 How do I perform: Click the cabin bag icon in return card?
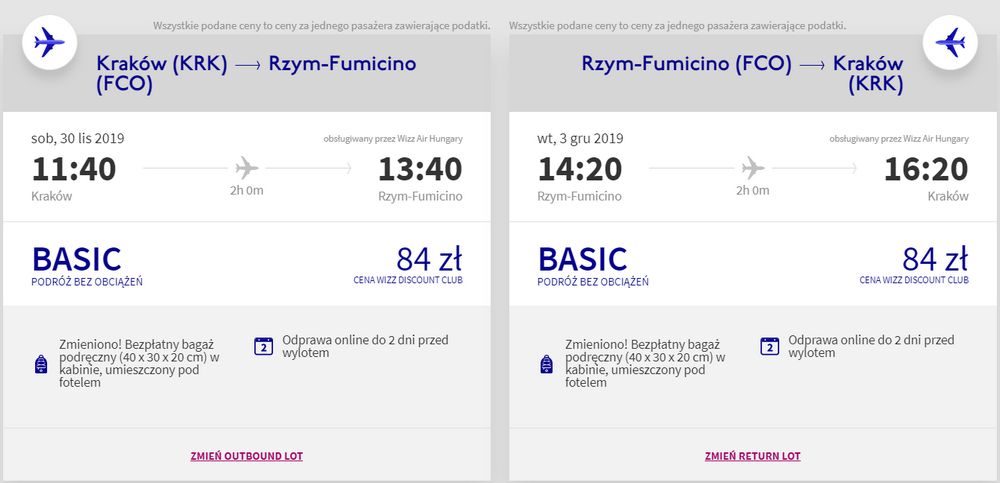pos(547,365)
